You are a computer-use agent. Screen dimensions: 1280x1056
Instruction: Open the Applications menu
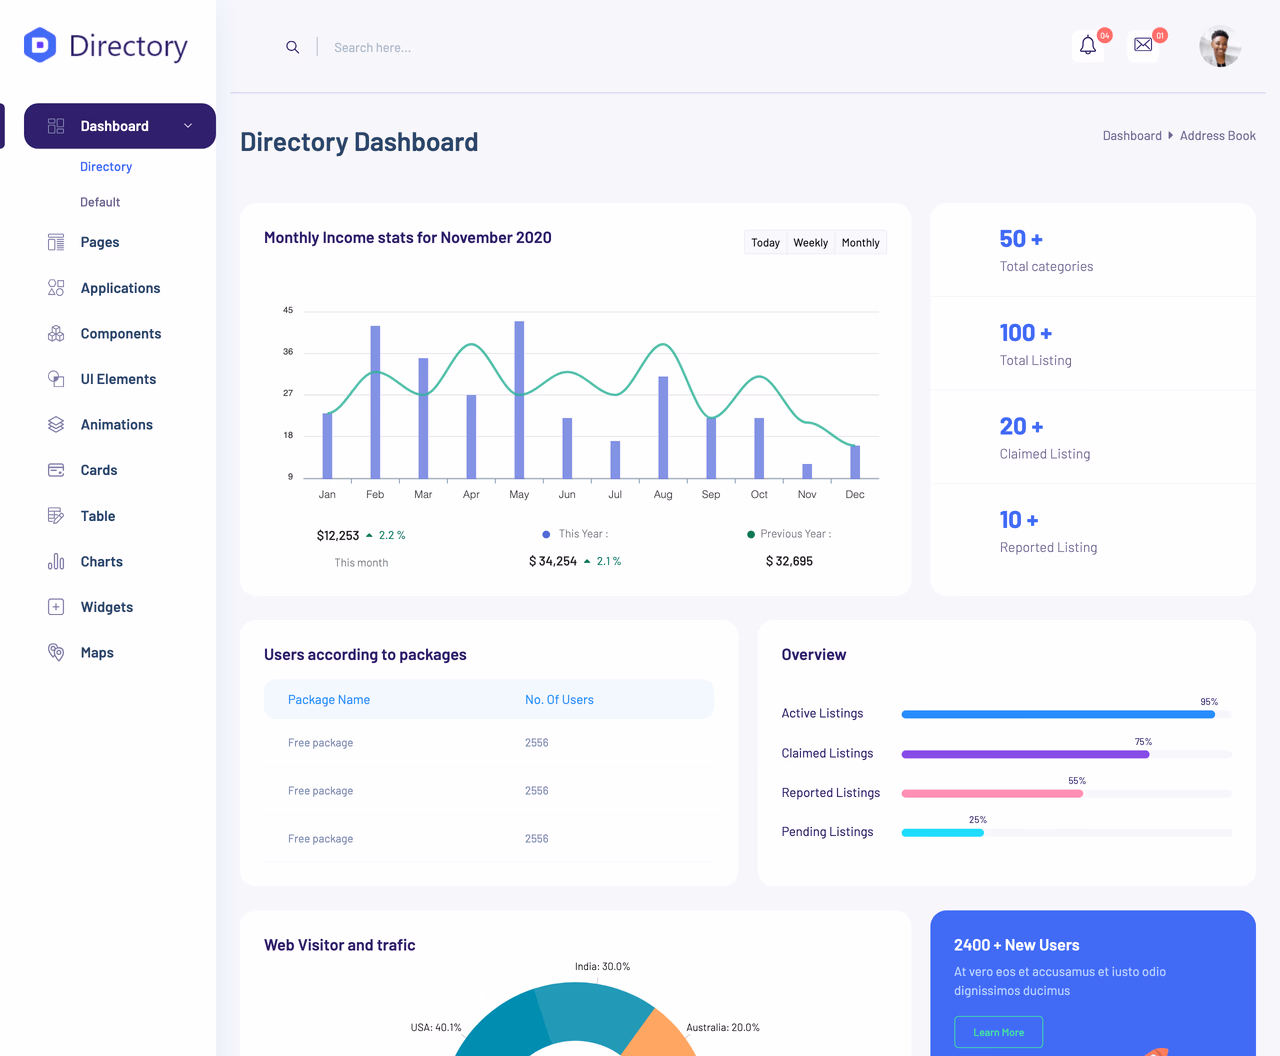(x=120, y=288)
